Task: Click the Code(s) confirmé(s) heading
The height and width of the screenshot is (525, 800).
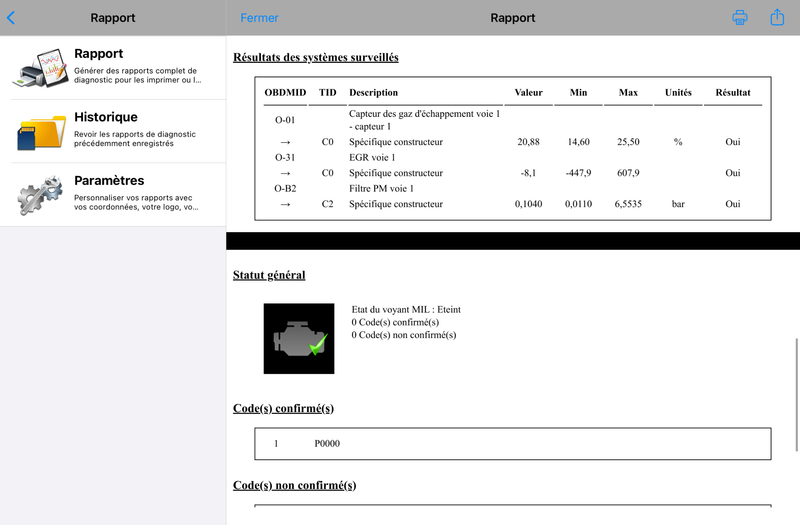Action: (283, 408)
